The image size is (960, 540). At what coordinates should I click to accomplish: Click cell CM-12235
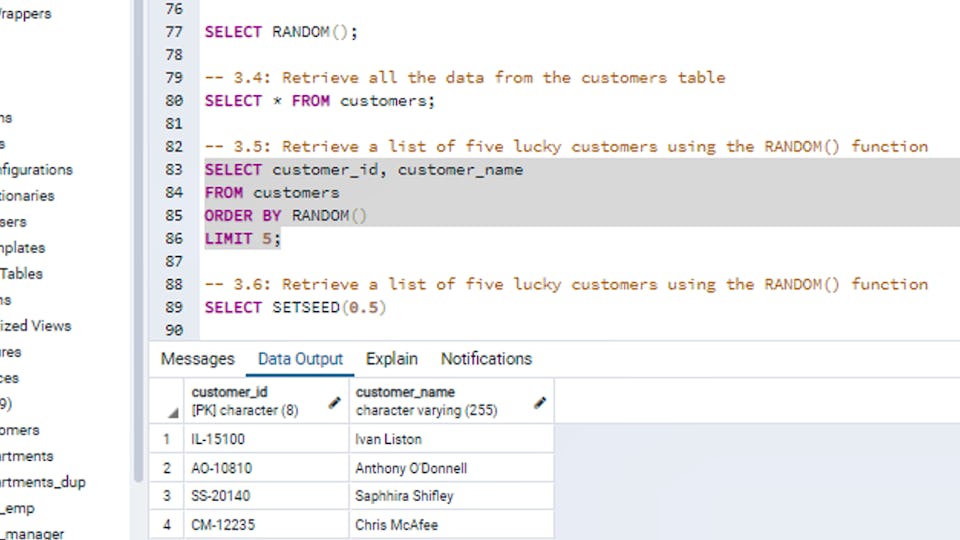point(266,525)
